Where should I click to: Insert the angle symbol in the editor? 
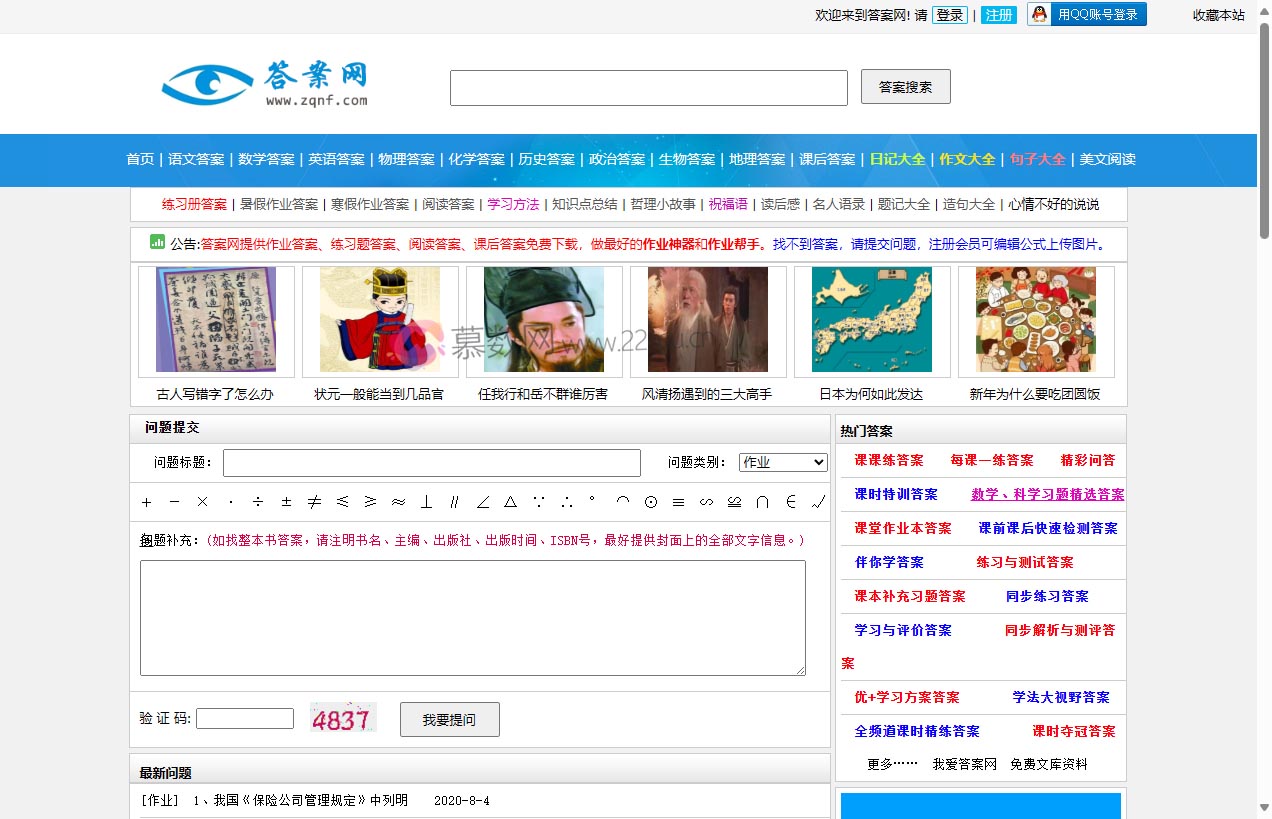pos(481,502)
